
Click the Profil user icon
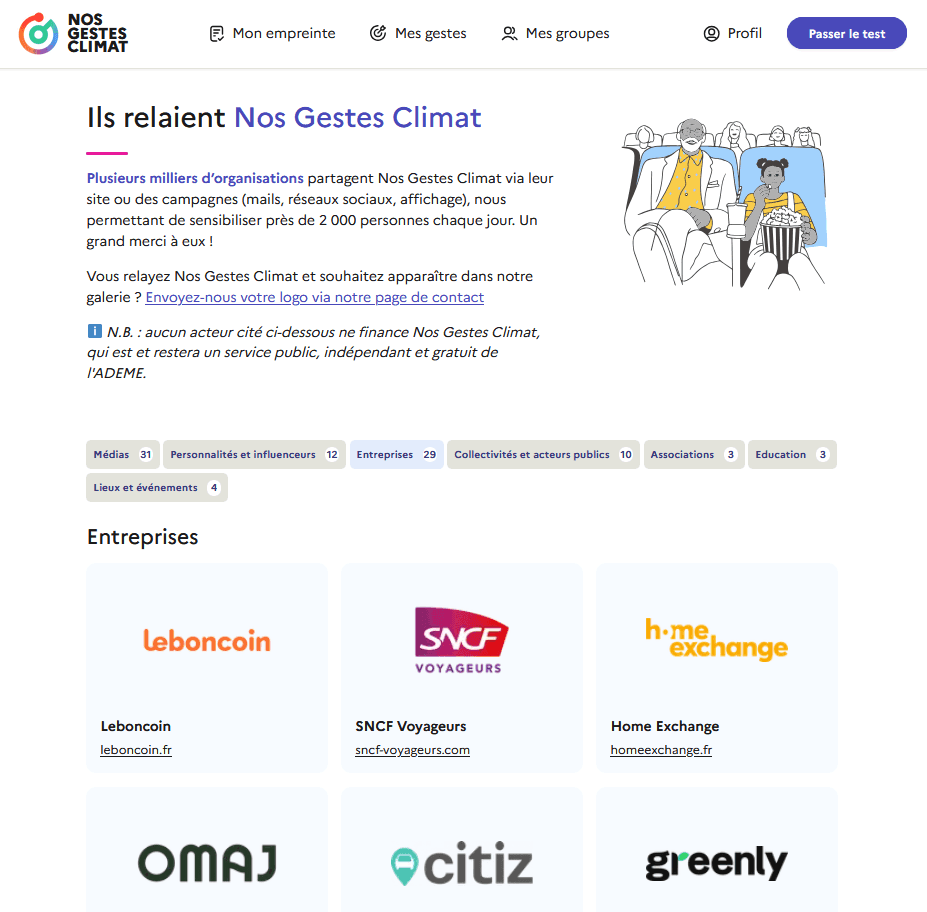[711, 34]
